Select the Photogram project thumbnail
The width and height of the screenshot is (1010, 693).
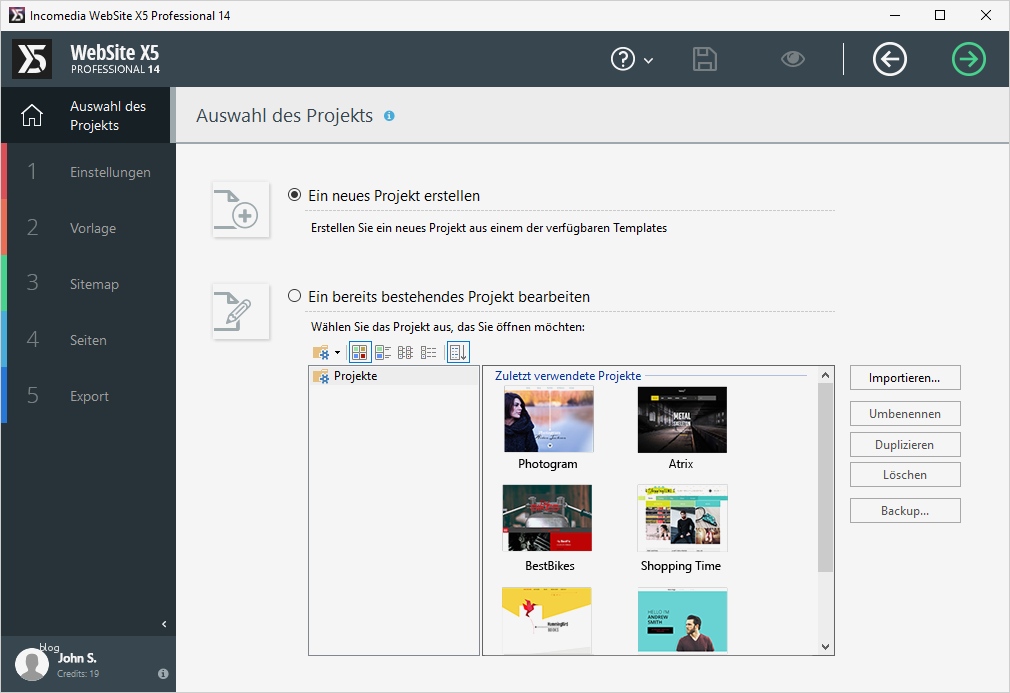click(x=549, y=419)
